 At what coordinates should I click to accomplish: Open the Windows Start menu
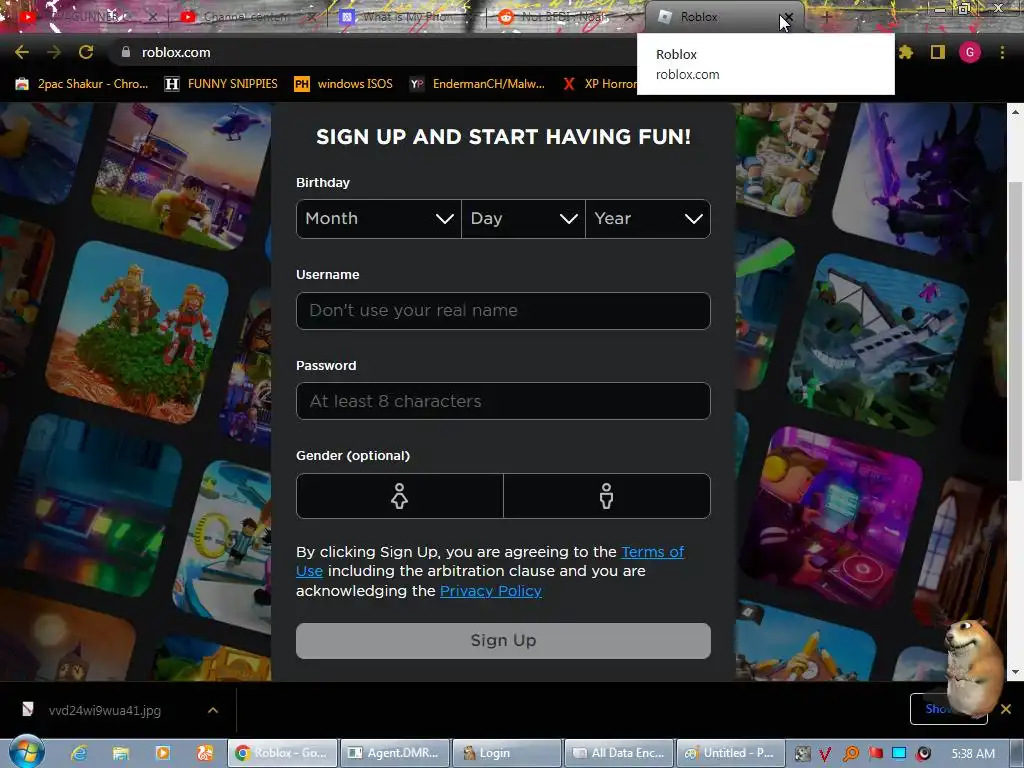[26, 752]
